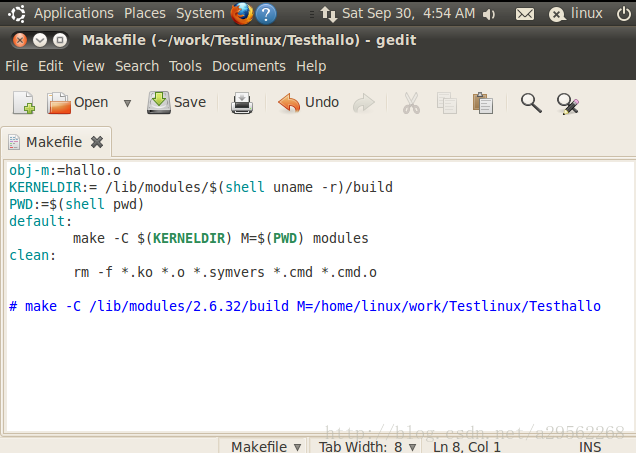Open the Help menu
636x453 pixels.
point(311,66)
